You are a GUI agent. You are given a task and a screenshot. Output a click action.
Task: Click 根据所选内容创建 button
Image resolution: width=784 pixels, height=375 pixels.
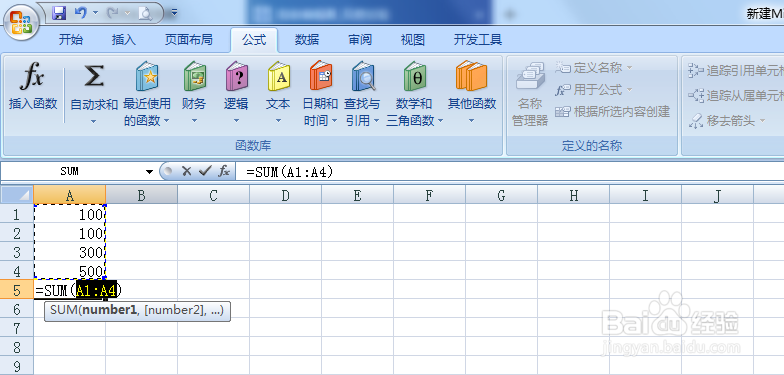612,112
